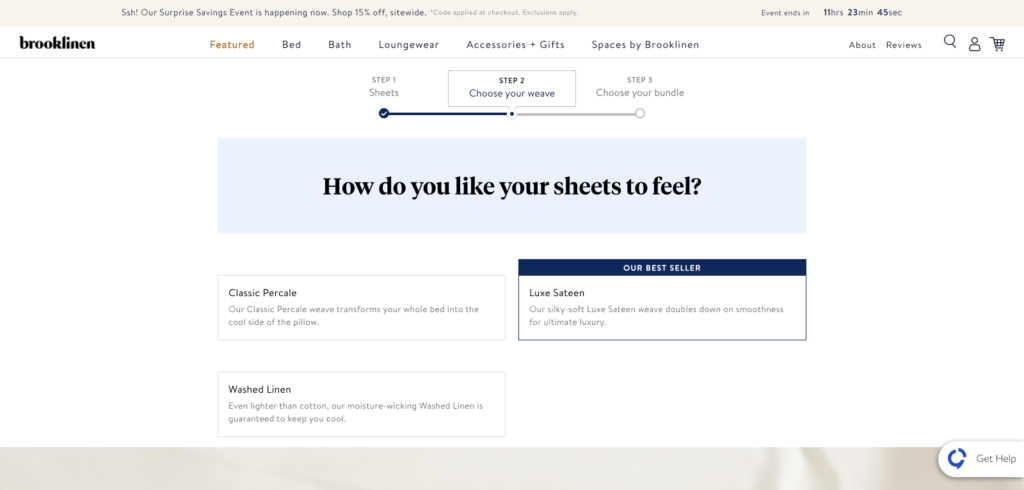1024x490 pixels.
Task: Click the 'How do you like your sheets to feel?' heading
Action: click(x=512, y=186)
